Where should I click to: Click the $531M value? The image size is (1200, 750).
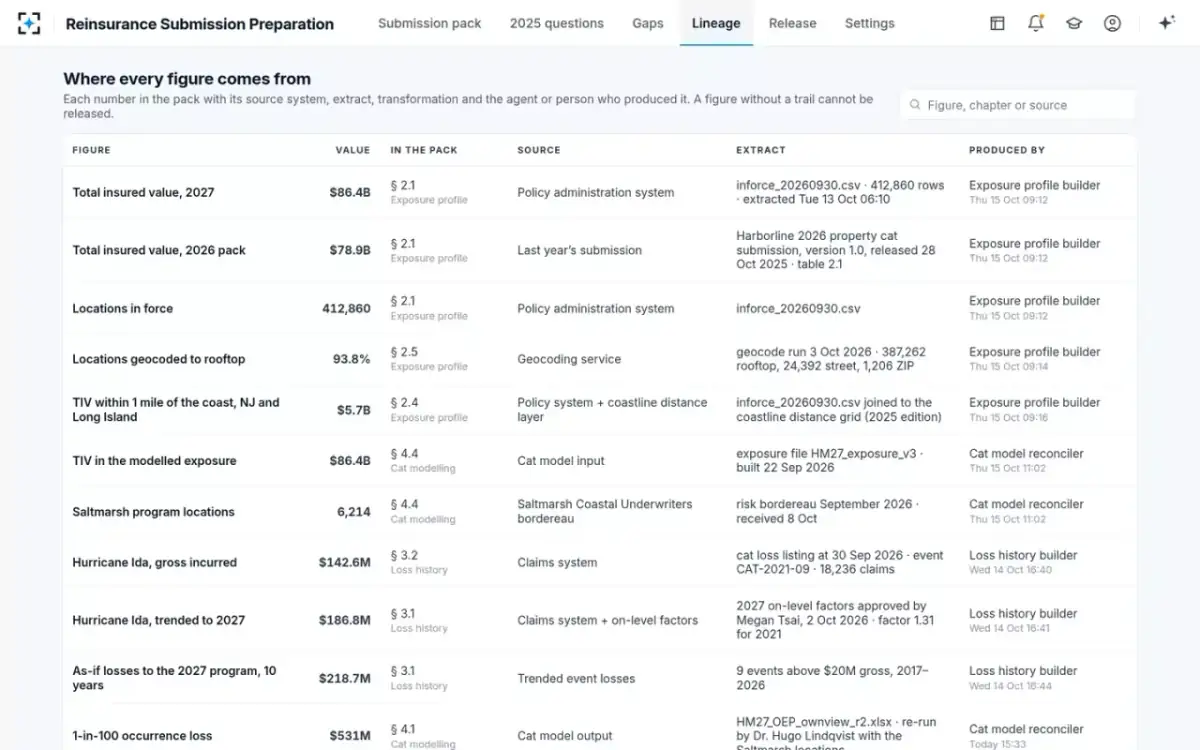tap(350, 736)
